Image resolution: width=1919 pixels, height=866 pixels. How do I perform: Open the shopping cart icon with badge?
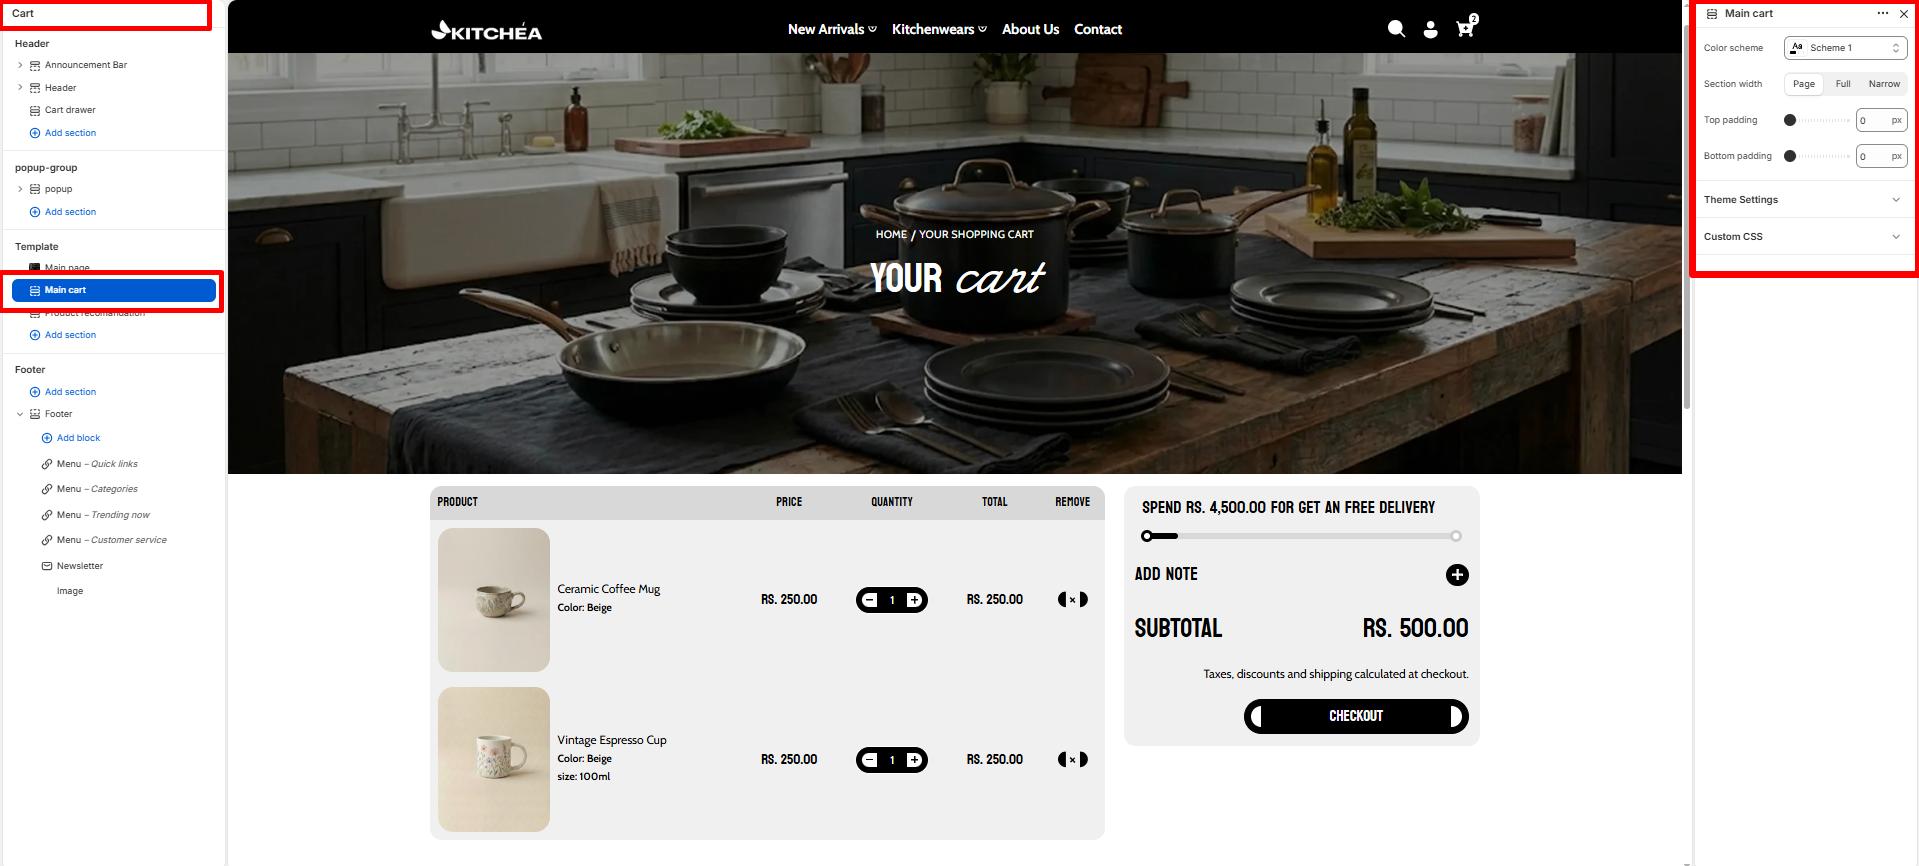tap(1467, 27)
